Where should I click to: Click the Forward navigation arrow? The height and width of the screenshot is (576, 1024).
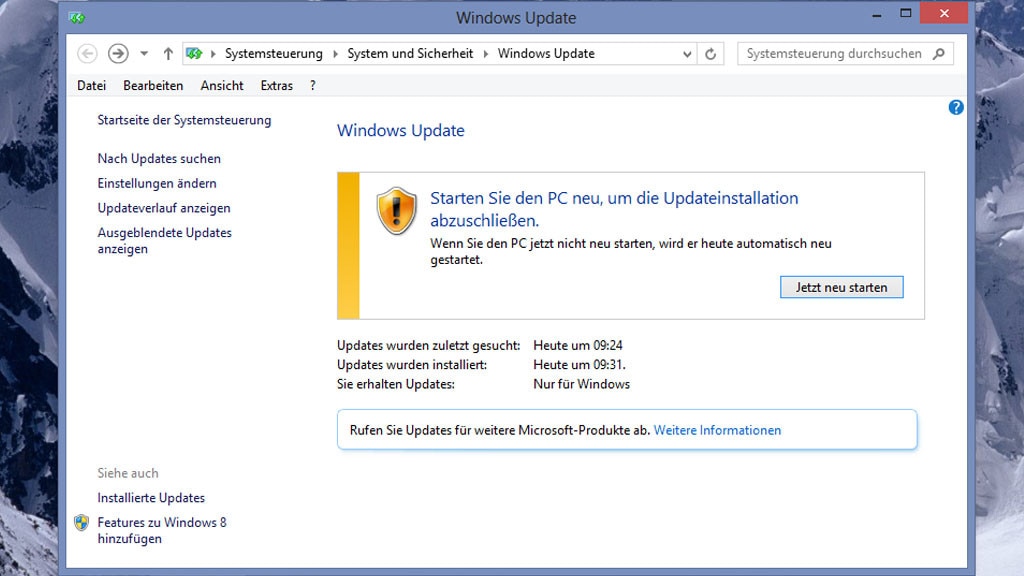119,53
